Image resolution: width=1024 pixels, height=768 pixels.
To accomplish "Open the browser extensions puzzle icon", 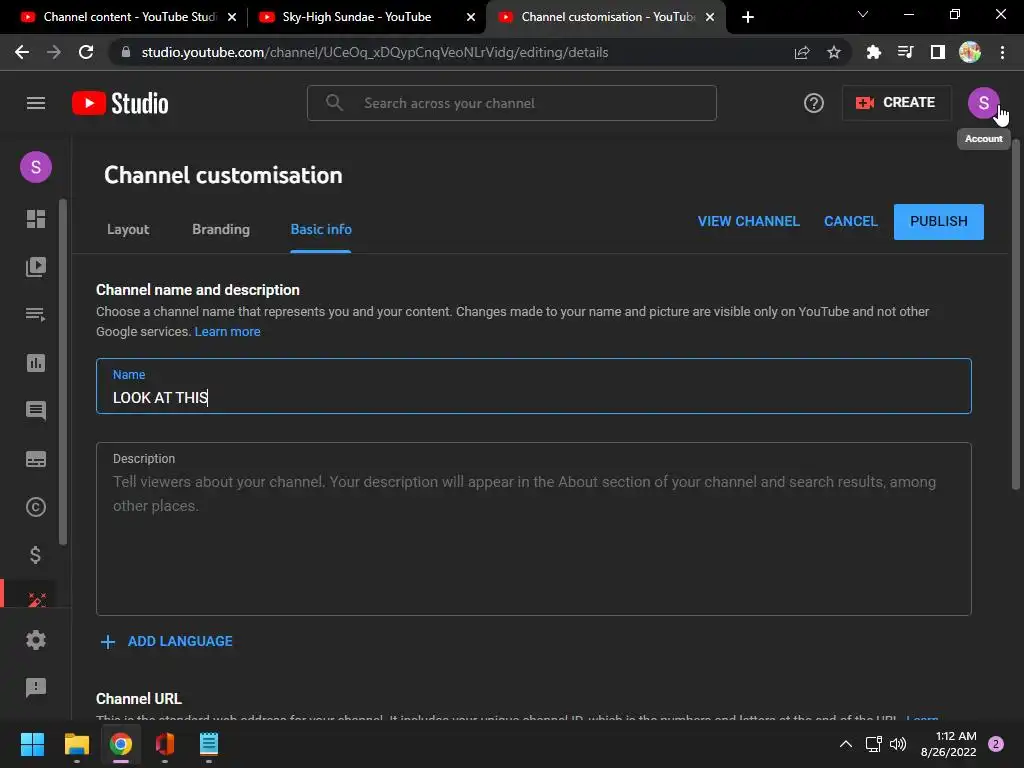I will click(873, 52).
